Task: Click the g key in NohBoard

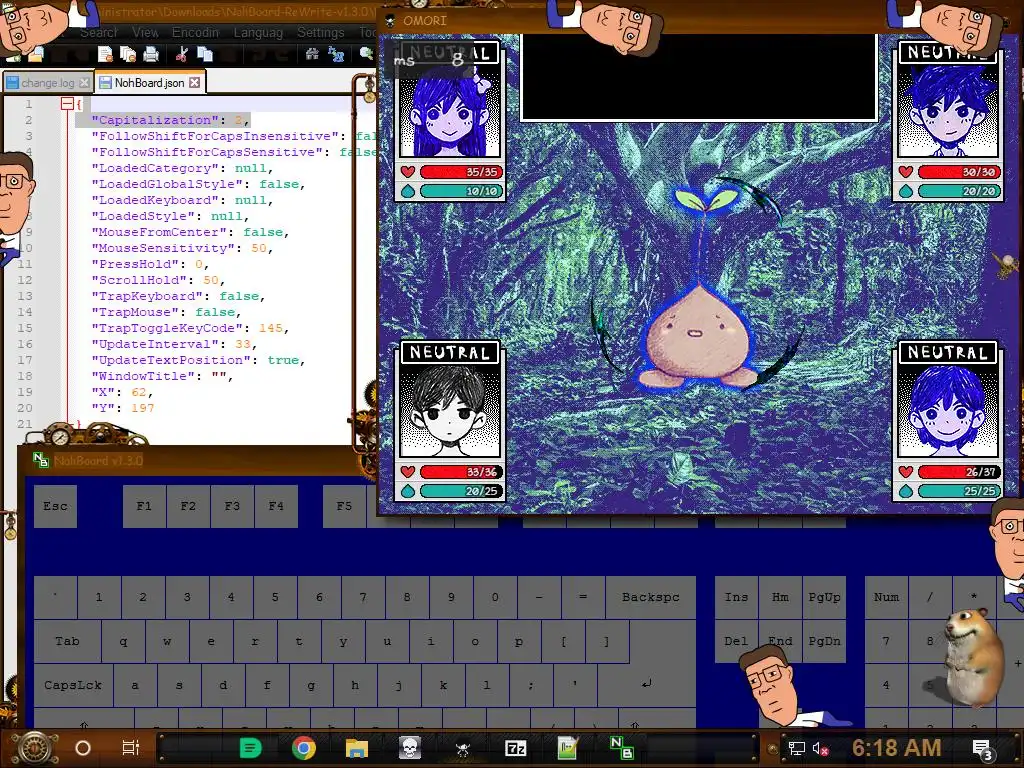Action: [311, 685]
